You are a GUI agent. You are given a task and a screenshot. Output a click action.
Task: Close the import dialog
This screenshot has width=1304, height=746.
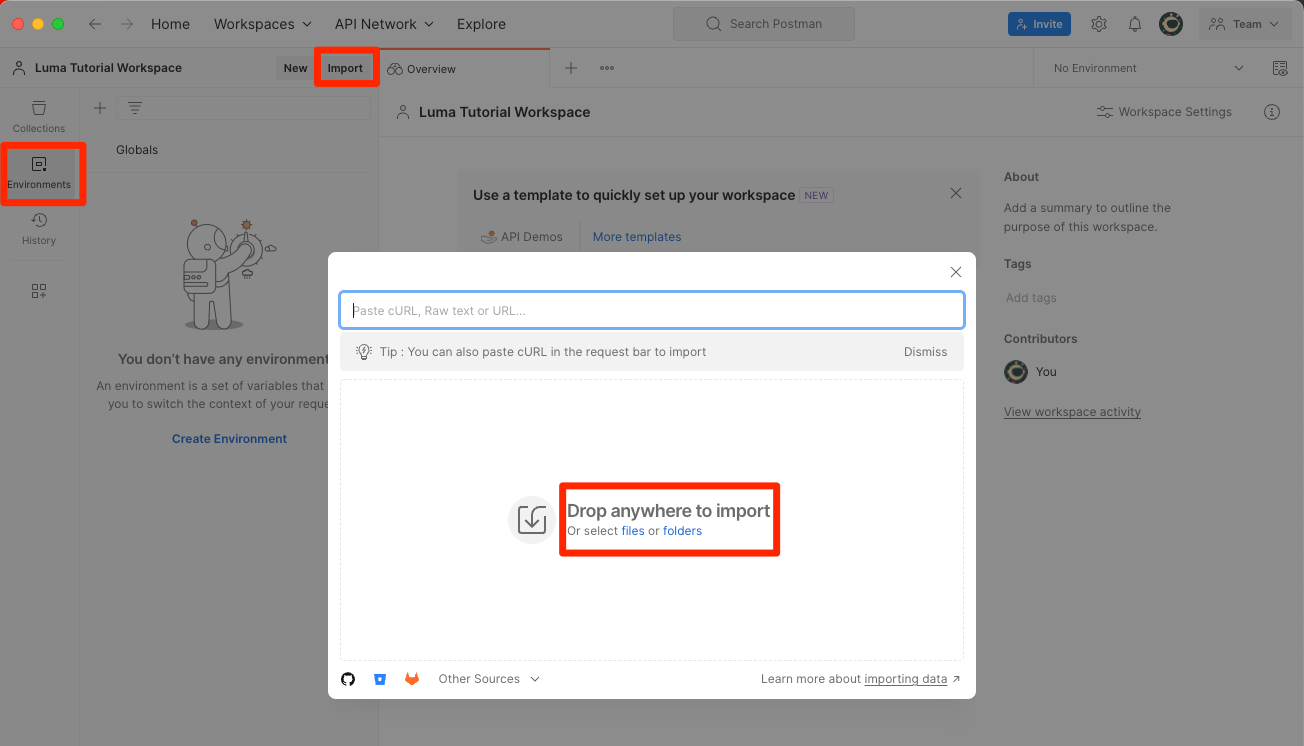956,272
